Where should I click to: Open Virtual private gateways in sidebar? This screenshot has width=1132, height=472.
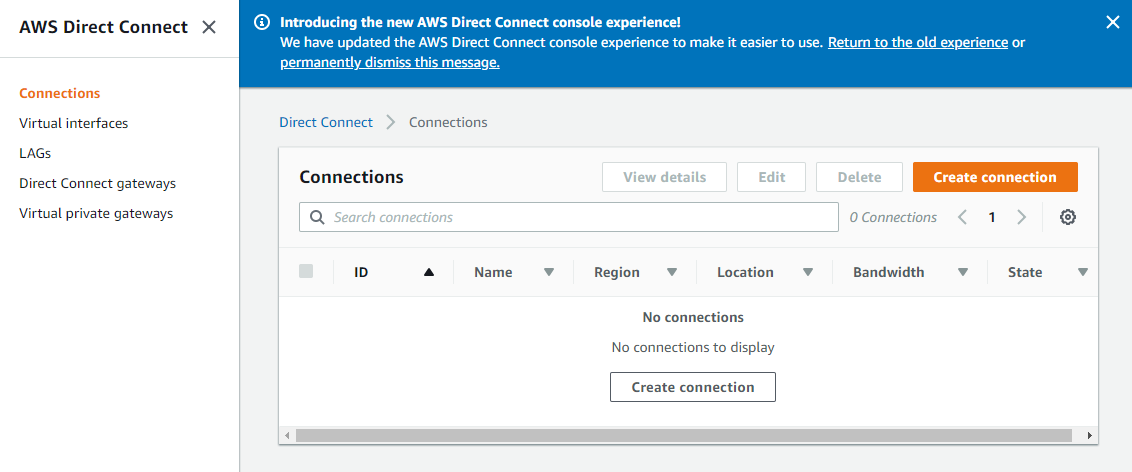(x=96, y=214)
